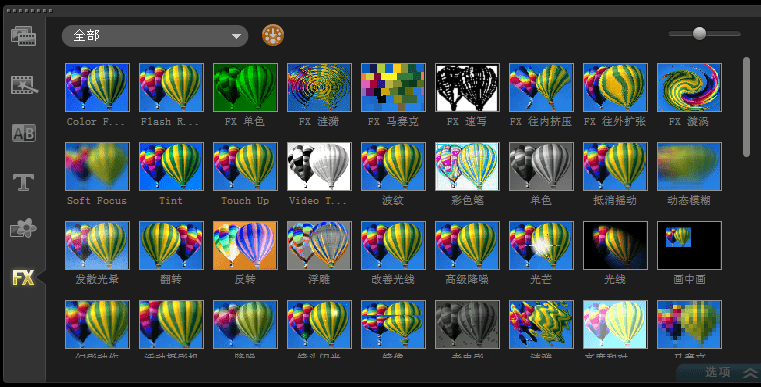Select the Flash R... filter thumbnail
This screenshot has height=387, width=761.
(x=171, y=87)
